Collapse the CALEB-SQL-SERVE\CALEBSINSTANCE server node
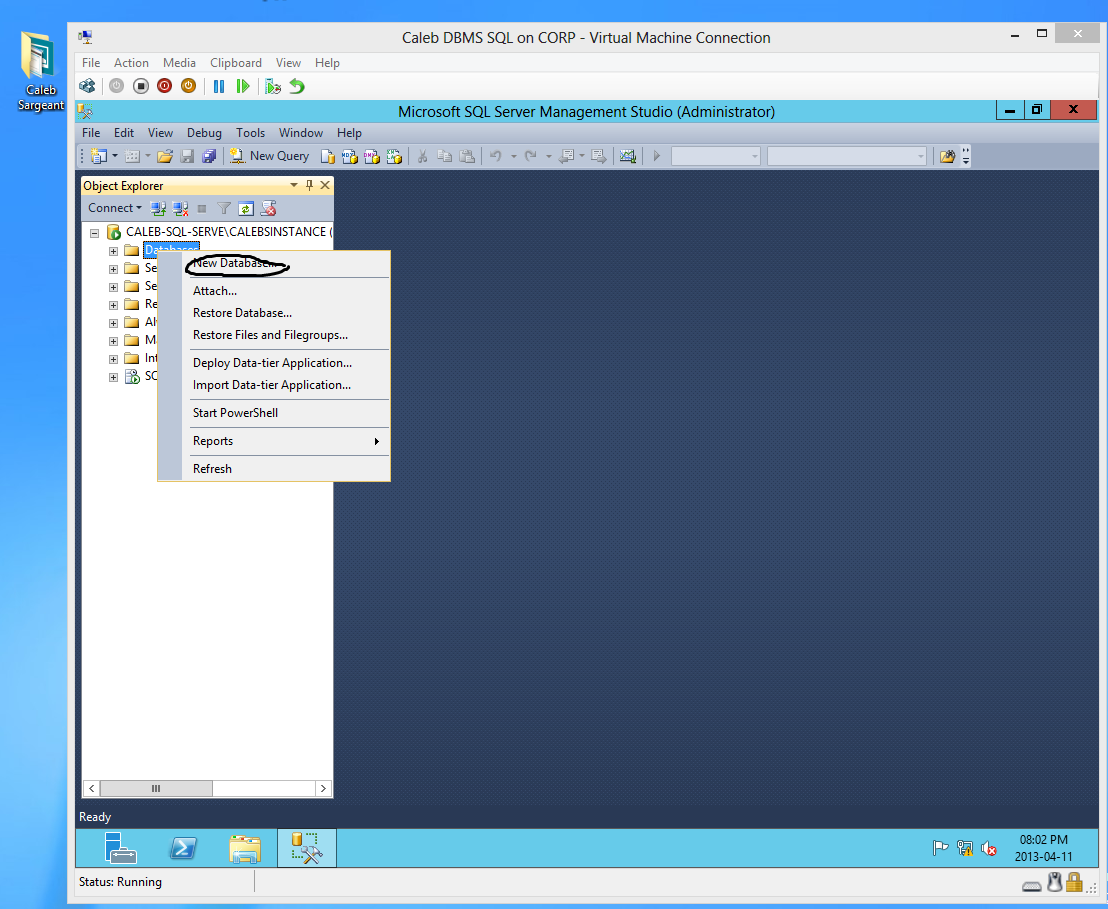This screenshot has height=909, width=1108. click(95, 233)
